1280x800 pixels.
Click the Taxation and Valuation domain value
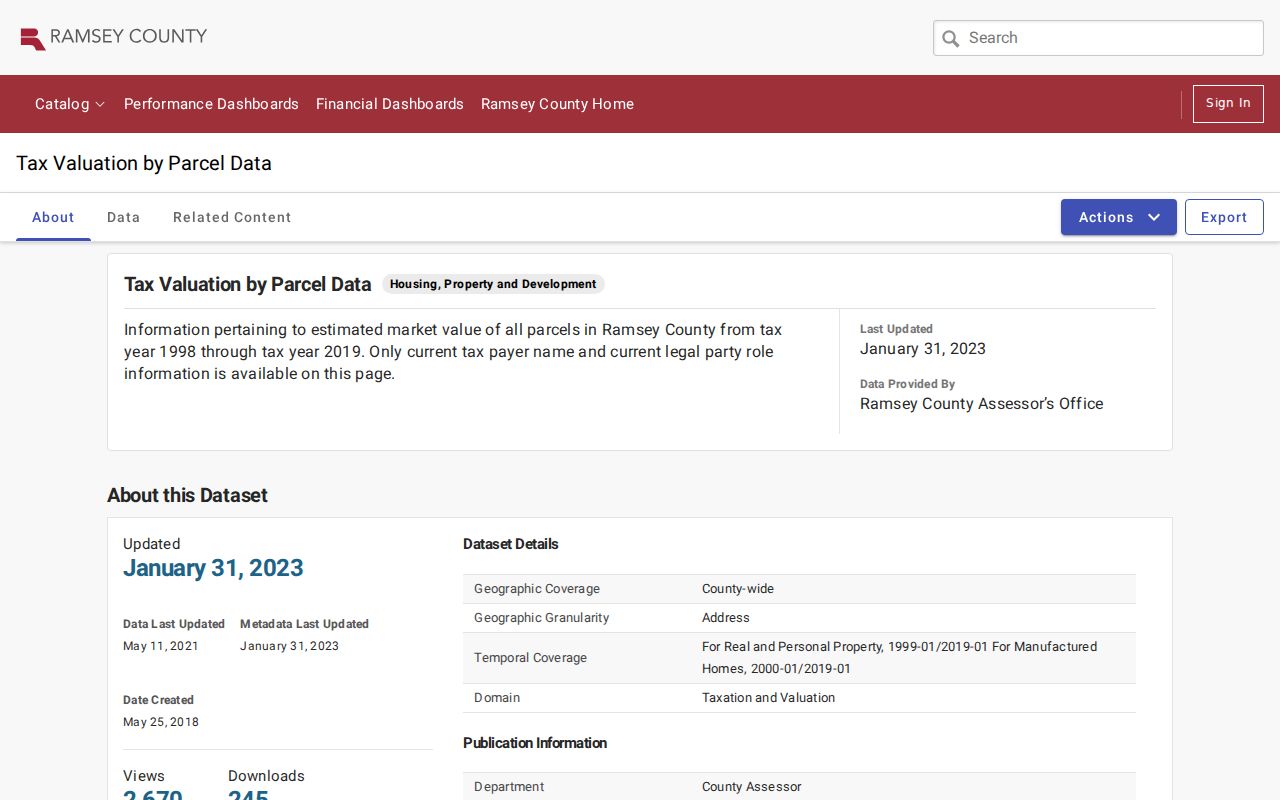768,698
